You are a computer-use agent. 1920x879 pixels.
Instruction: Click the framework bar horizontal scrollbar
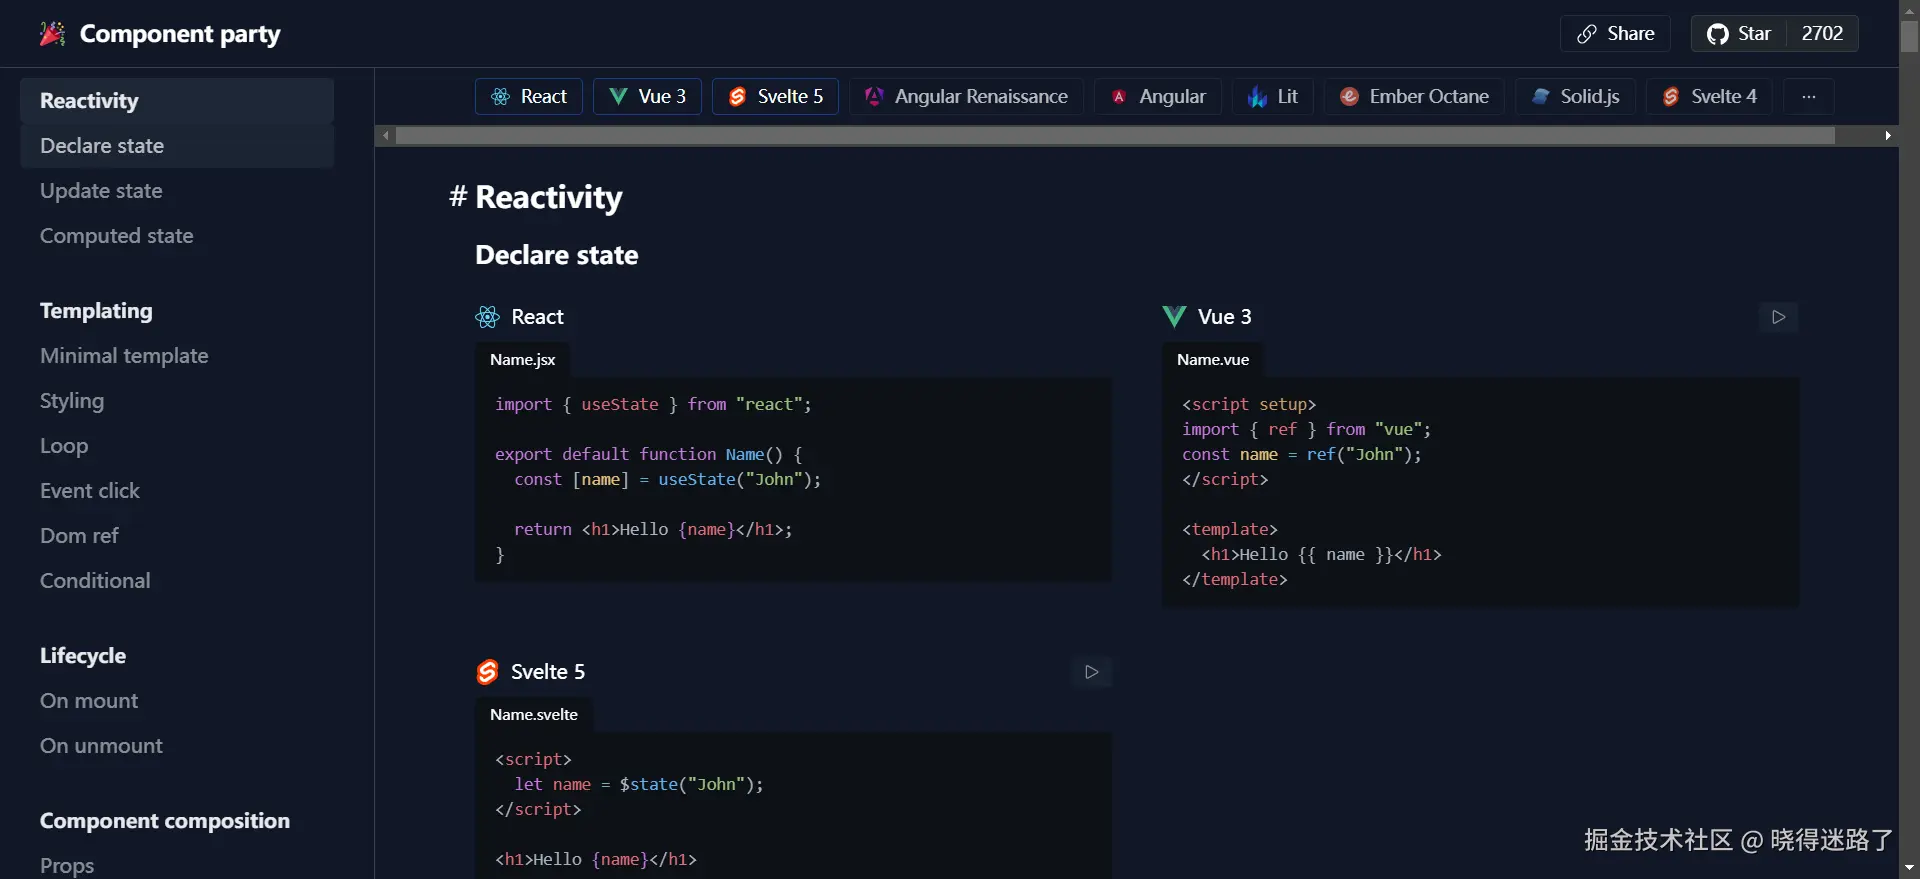point(1115,136)
